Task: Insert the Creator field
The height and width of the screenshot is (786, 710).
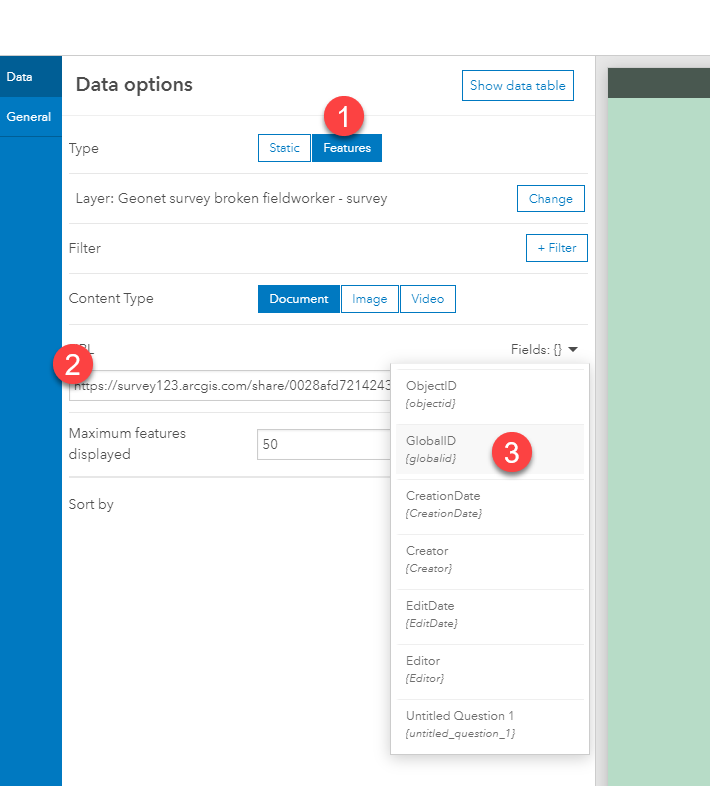Action: 490,559
